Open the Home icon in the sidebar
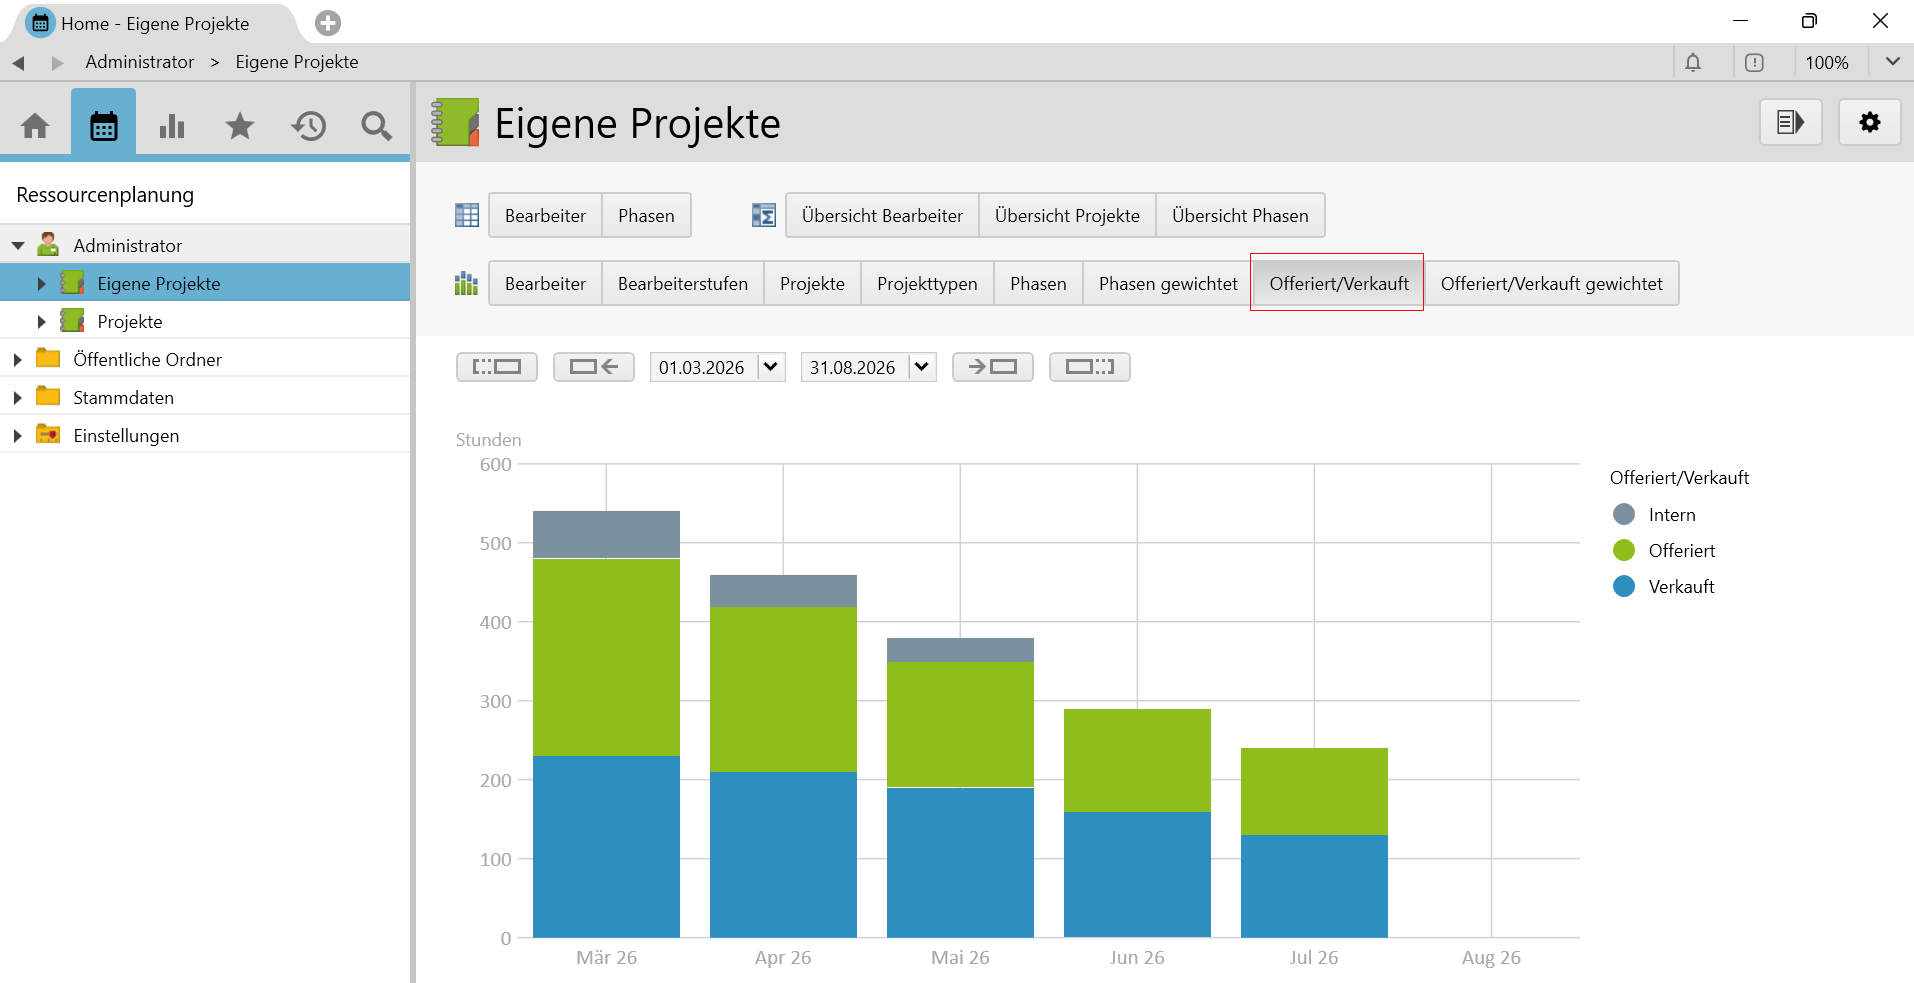Viewport: 1914px width, 983px height. 35,126
